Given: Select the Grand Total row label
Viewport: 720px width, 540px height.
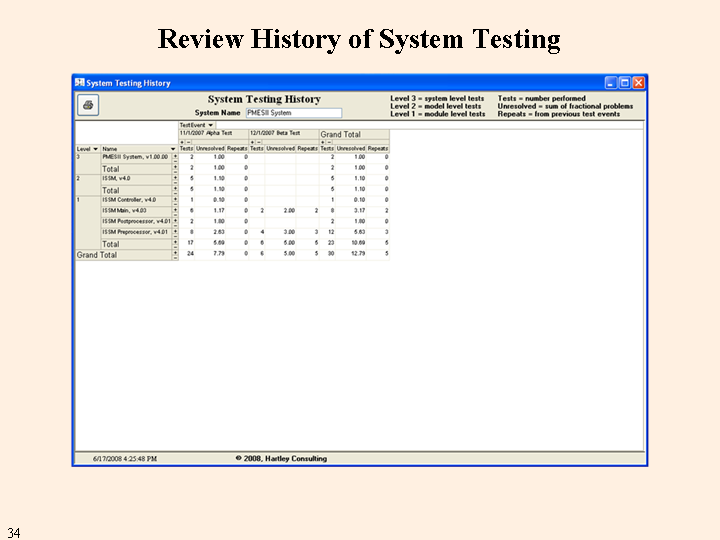Looking at the screenshot, I should (x=124, y=255).
